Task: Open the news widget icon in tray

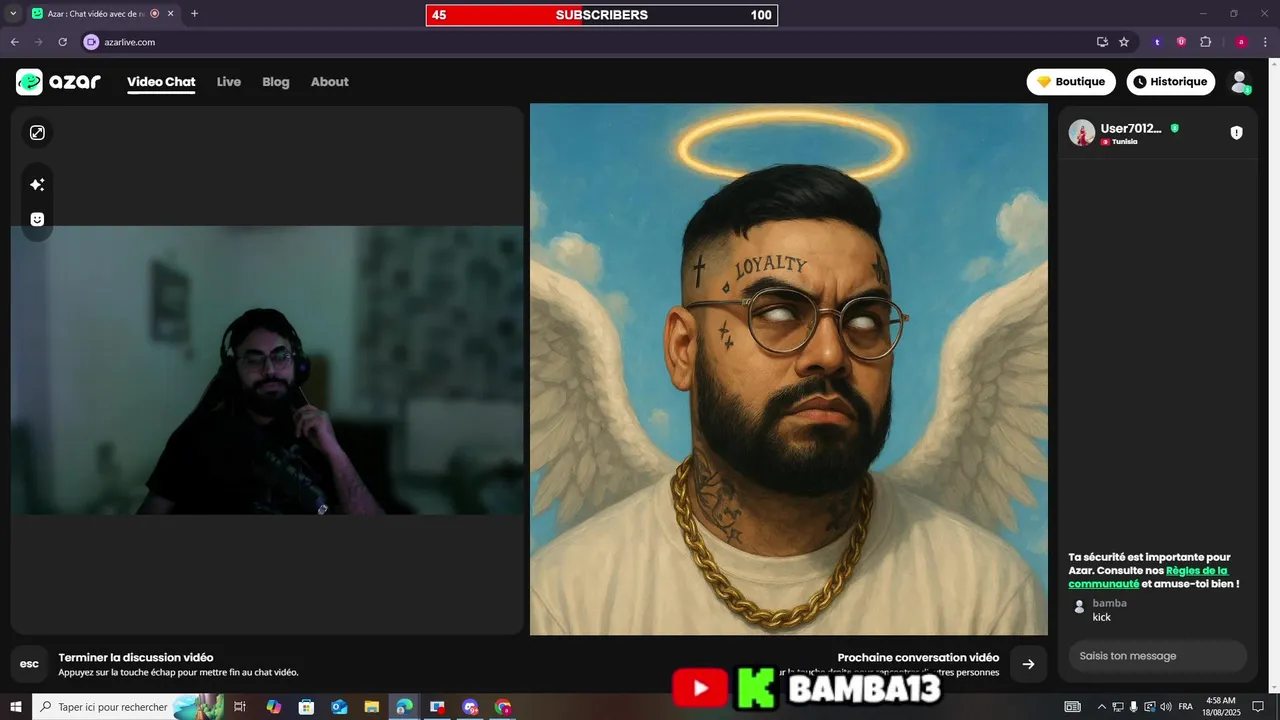Action: (1072, 707)
